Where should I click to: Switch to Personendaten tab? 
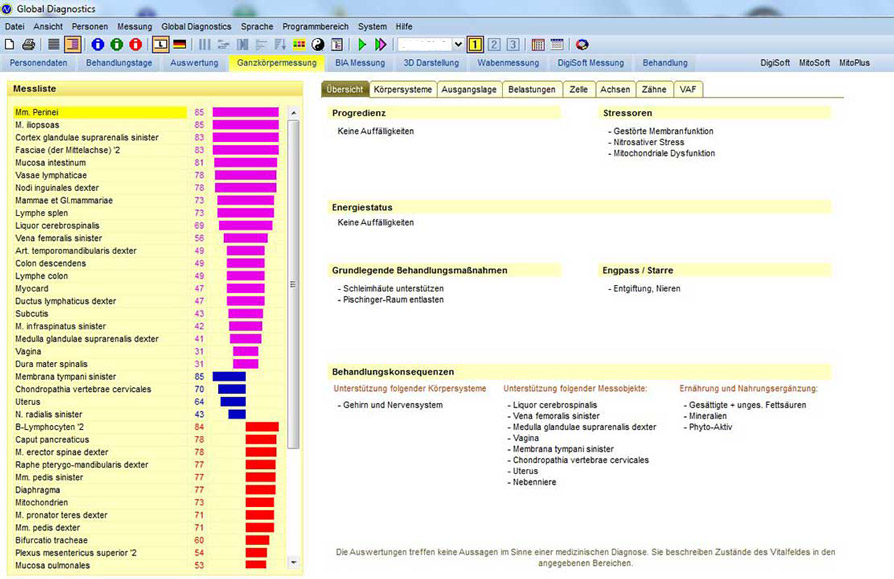click(38, 63)
